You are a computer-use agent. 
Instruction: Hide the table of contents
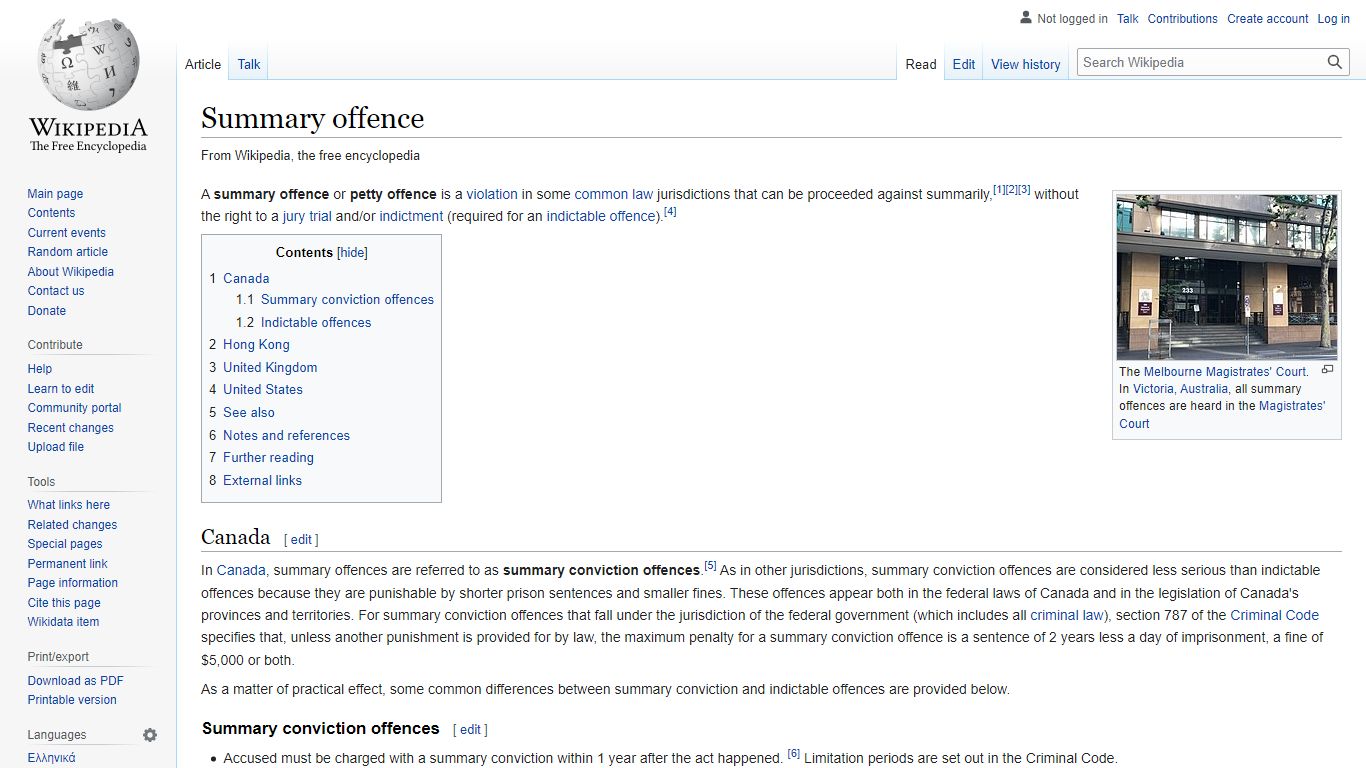tap(352, 253)
